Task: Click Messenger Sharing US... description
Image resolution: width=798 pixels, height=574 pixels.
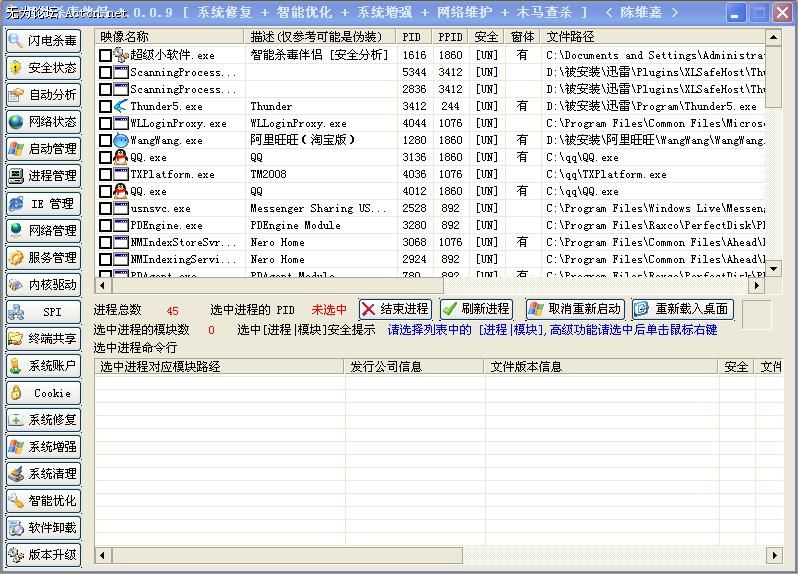Action: point(318,208)
